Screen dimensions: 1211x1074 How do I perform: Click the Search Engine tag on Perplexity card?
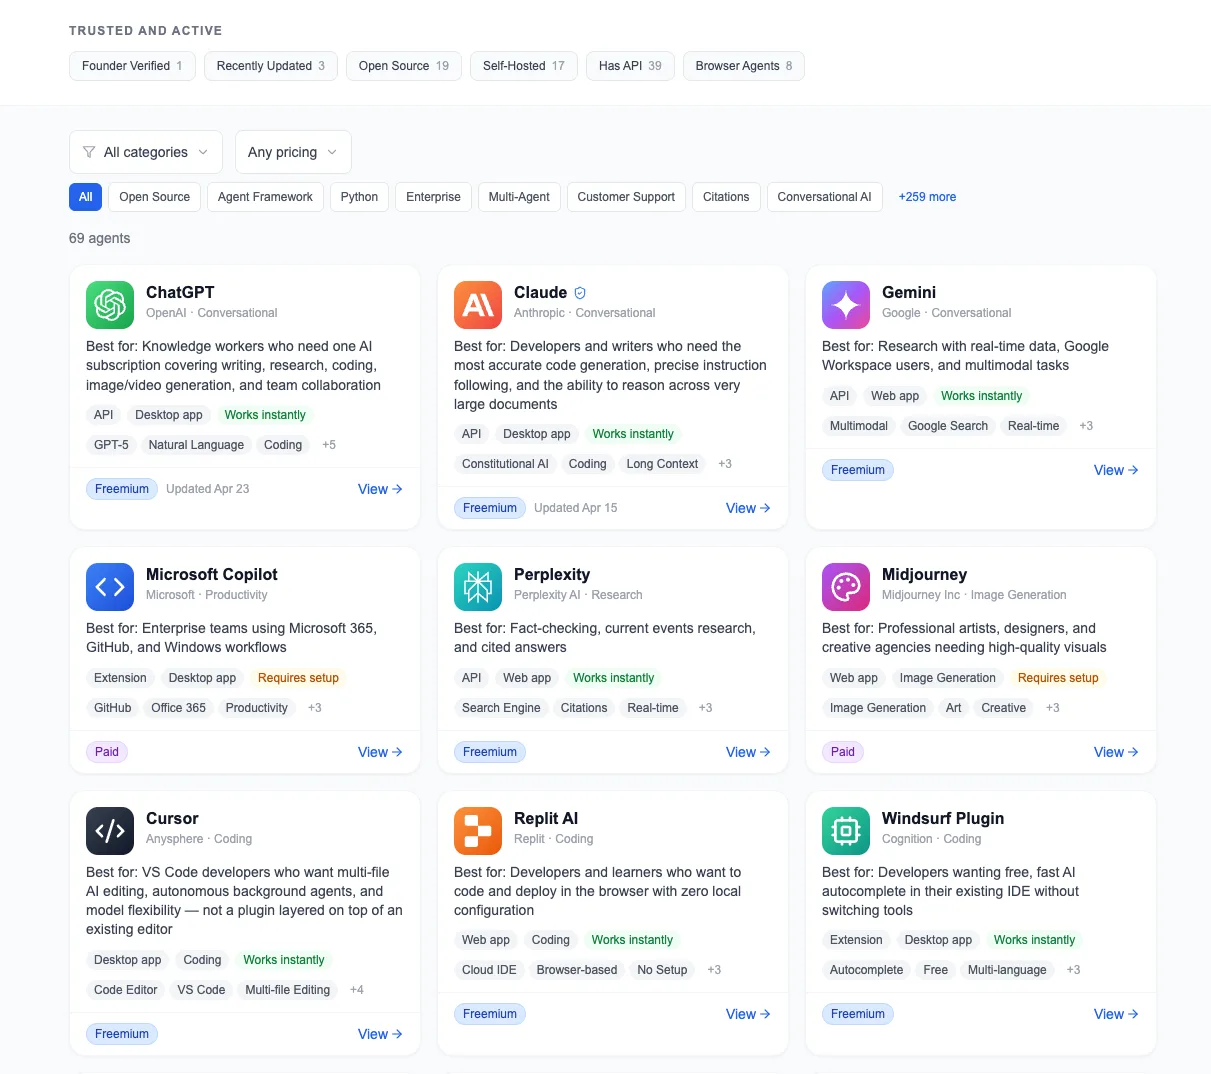(x=501, y=708)
